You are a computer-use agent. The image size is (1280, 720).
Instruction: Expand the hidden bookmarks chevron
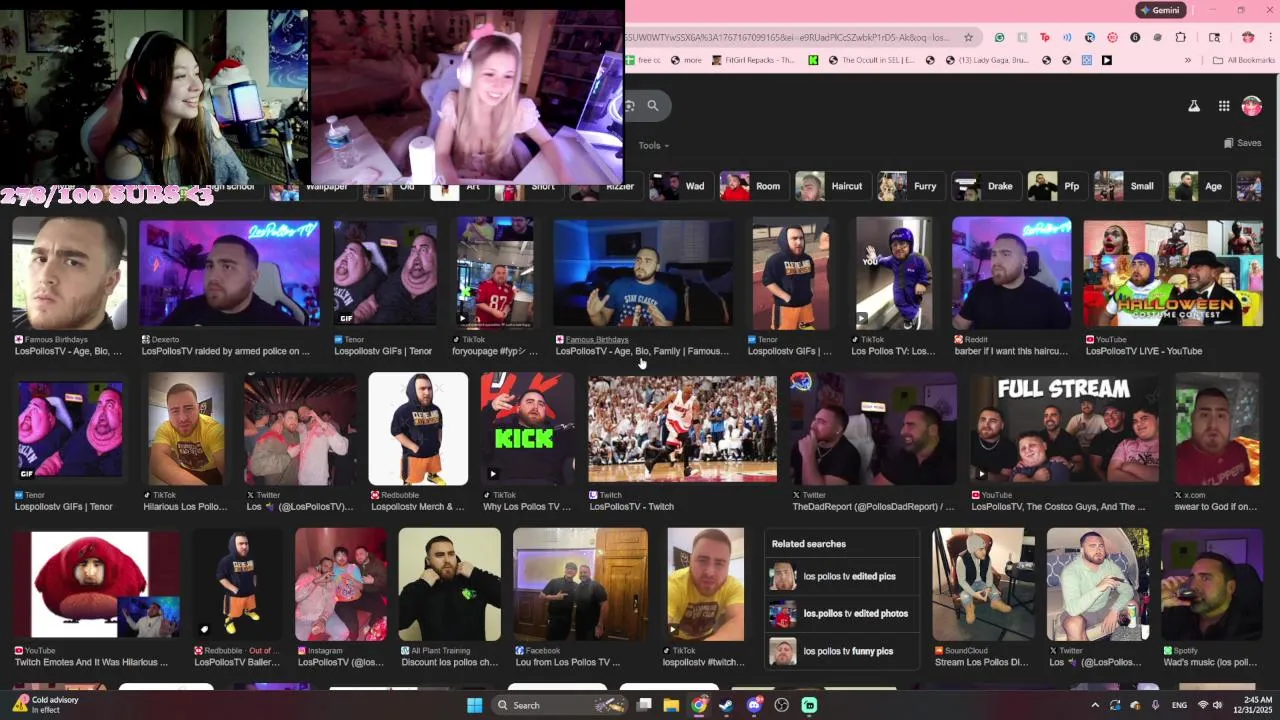[1188, 60]
